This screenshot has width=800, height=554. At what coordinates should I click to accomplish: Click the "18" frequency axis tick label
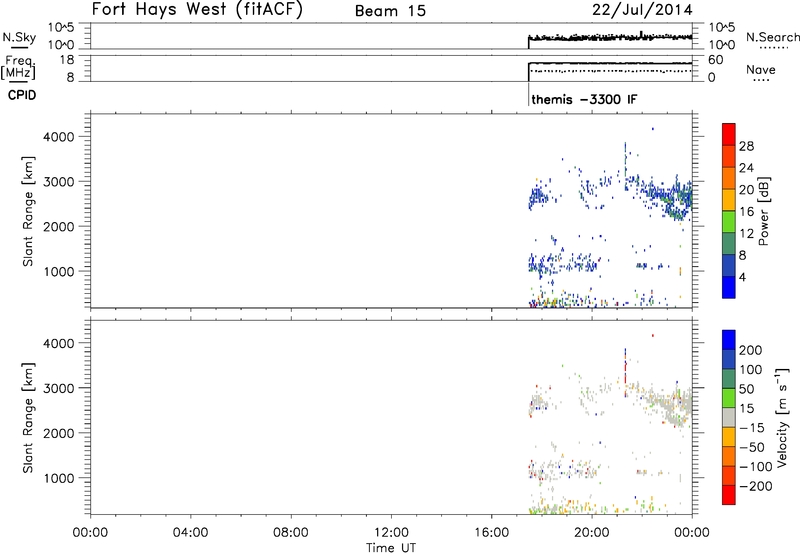tap(68, 60)
